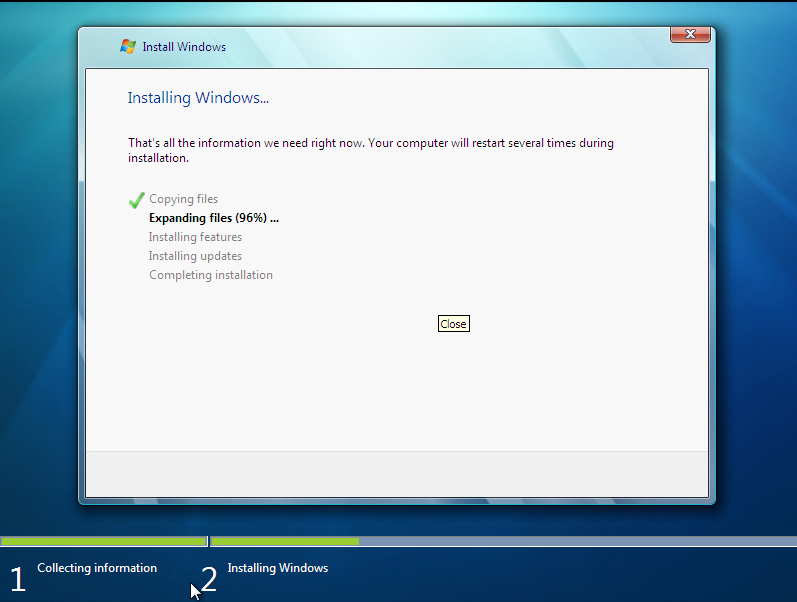Click the 'Installing Windows...' heading

(x=198, y=98)
